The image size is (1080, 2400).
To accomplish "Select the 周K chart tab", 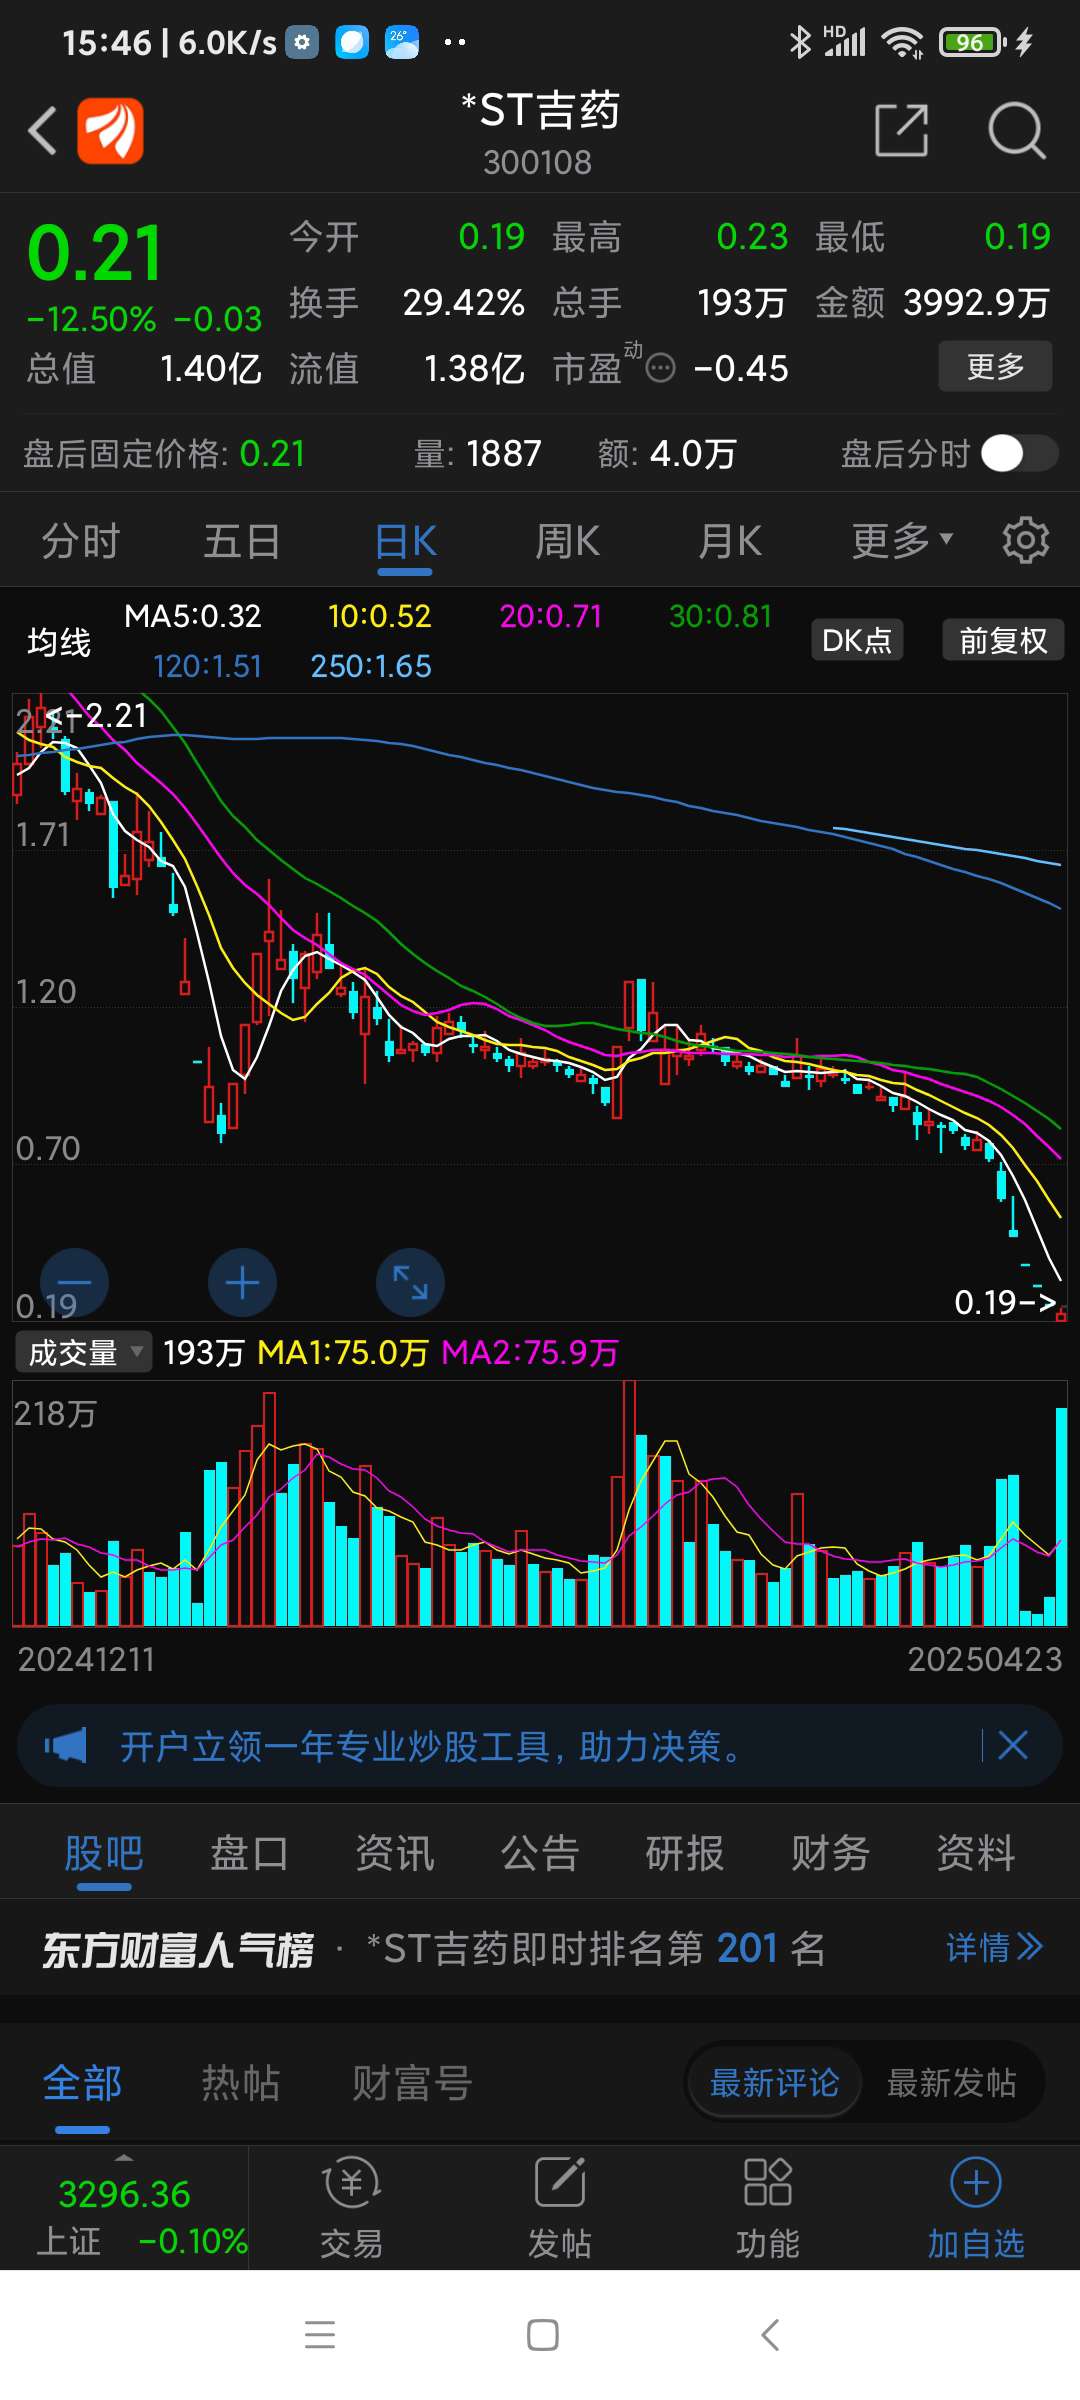I will coord(567,541).
